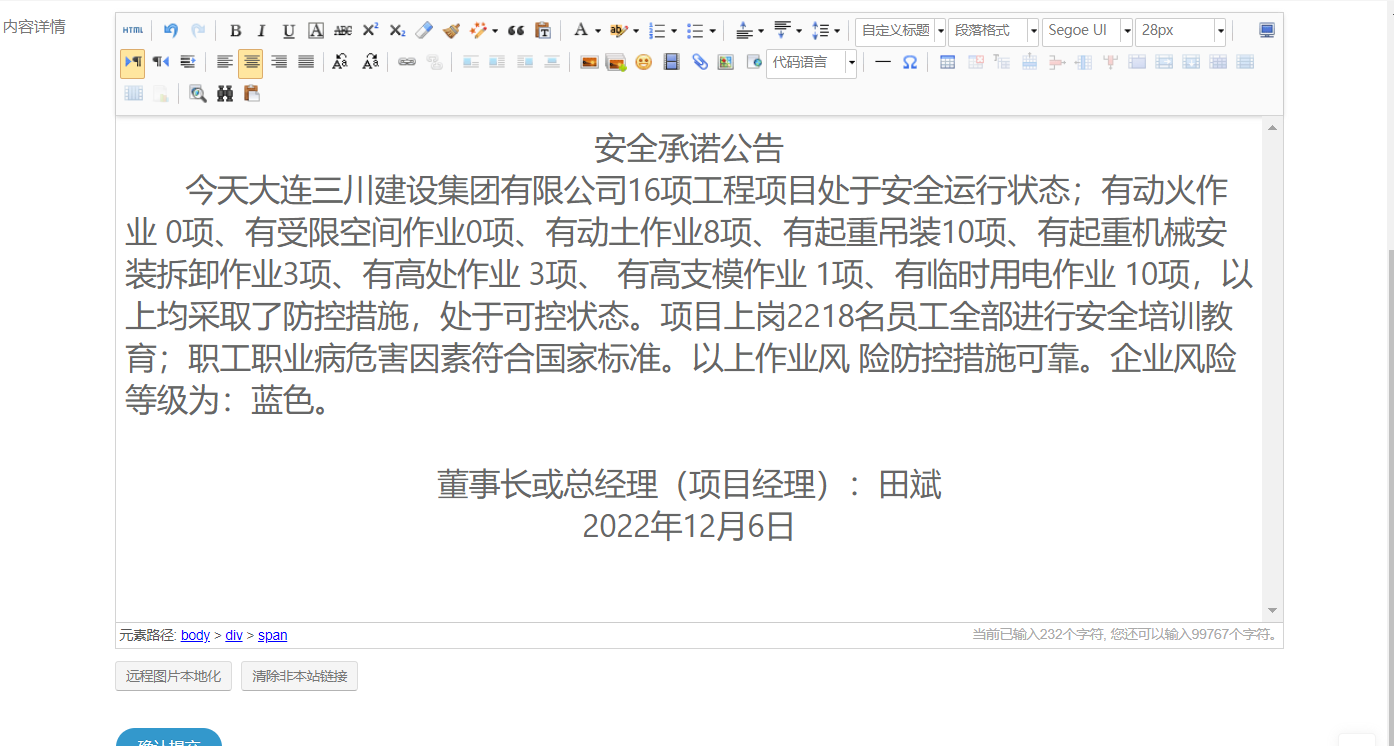Open multiple image upload dialog
The image size is (1394, 746).
616,62
